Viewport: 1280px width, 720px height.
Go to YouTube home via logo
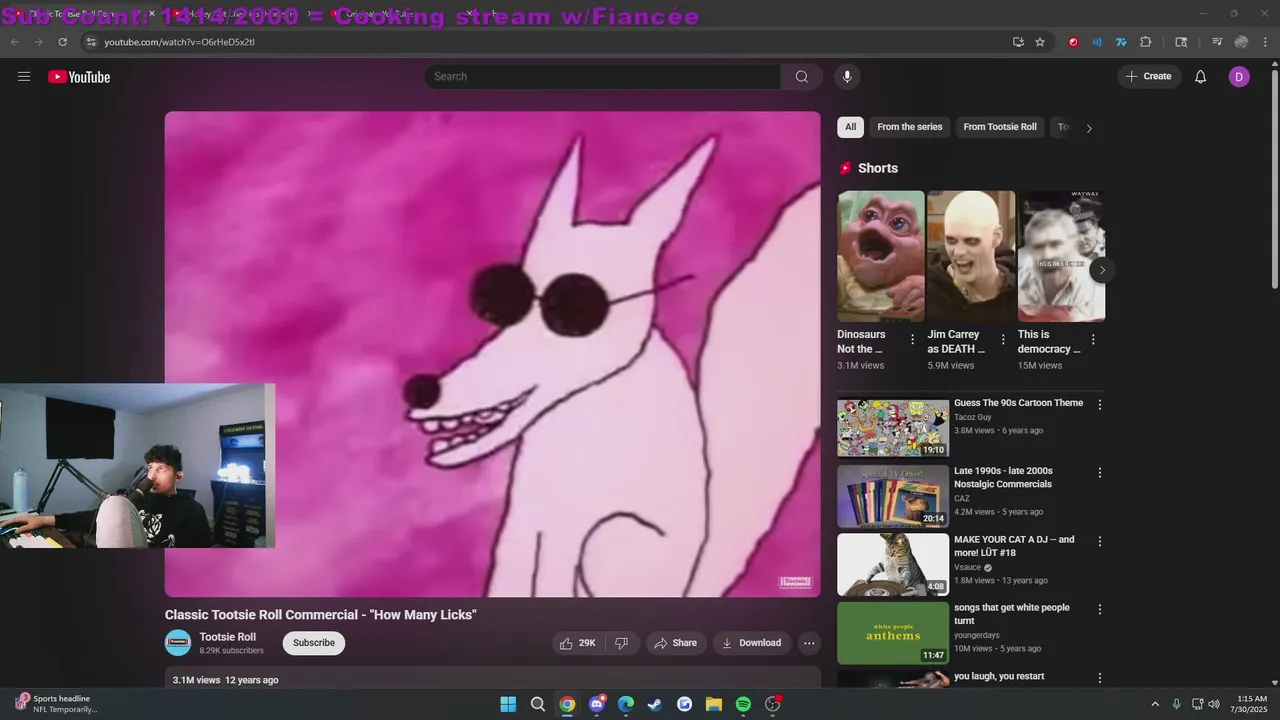pyautogui.click(x=79, y=77)
